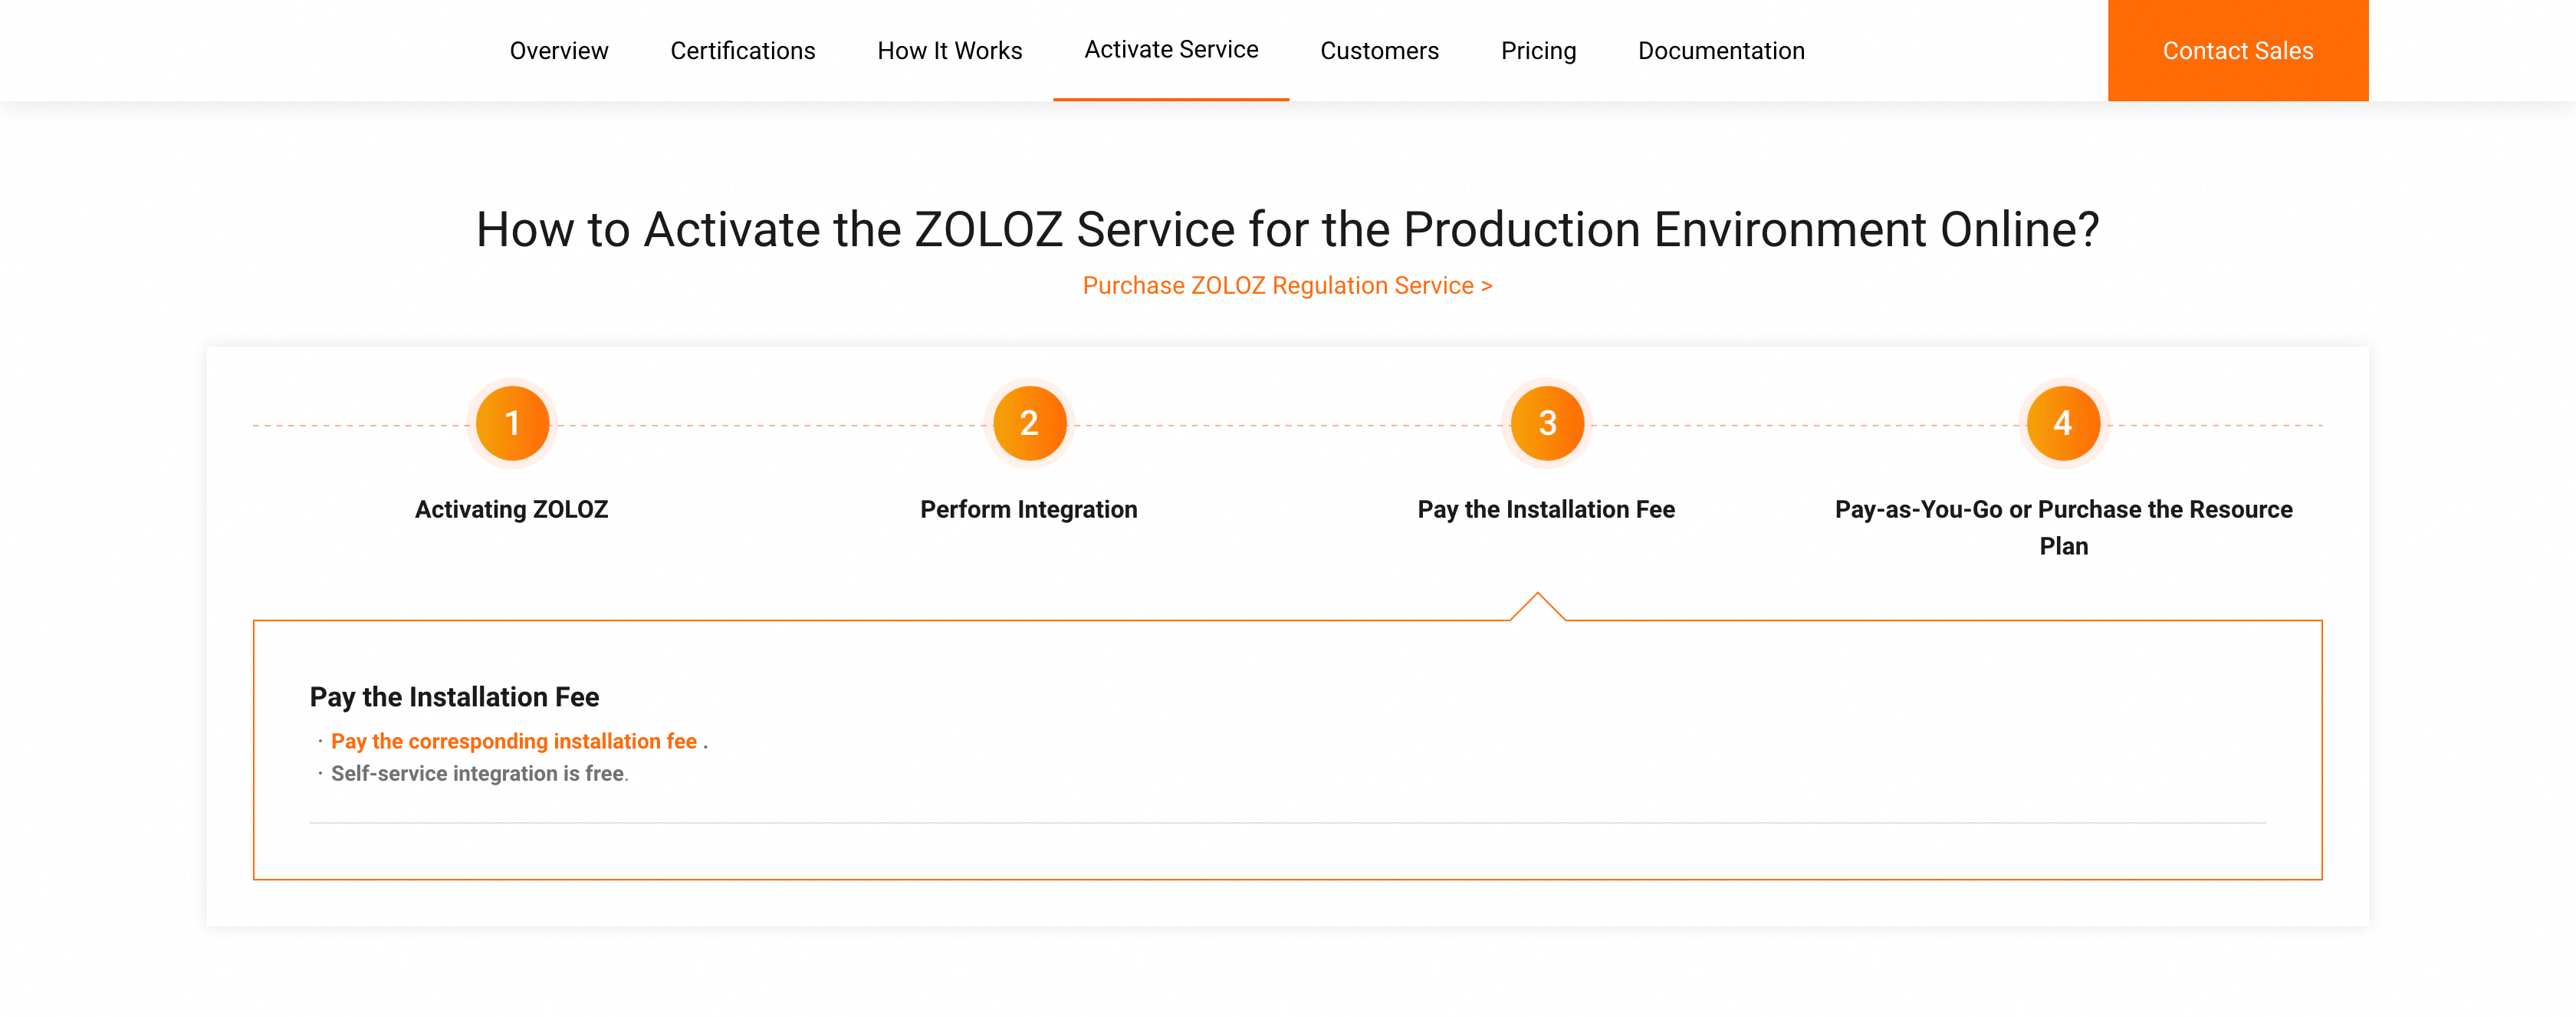Click the Pay the Installation Fee step label
This screenshot has height=1017, width=2576.
point(1546,510)
